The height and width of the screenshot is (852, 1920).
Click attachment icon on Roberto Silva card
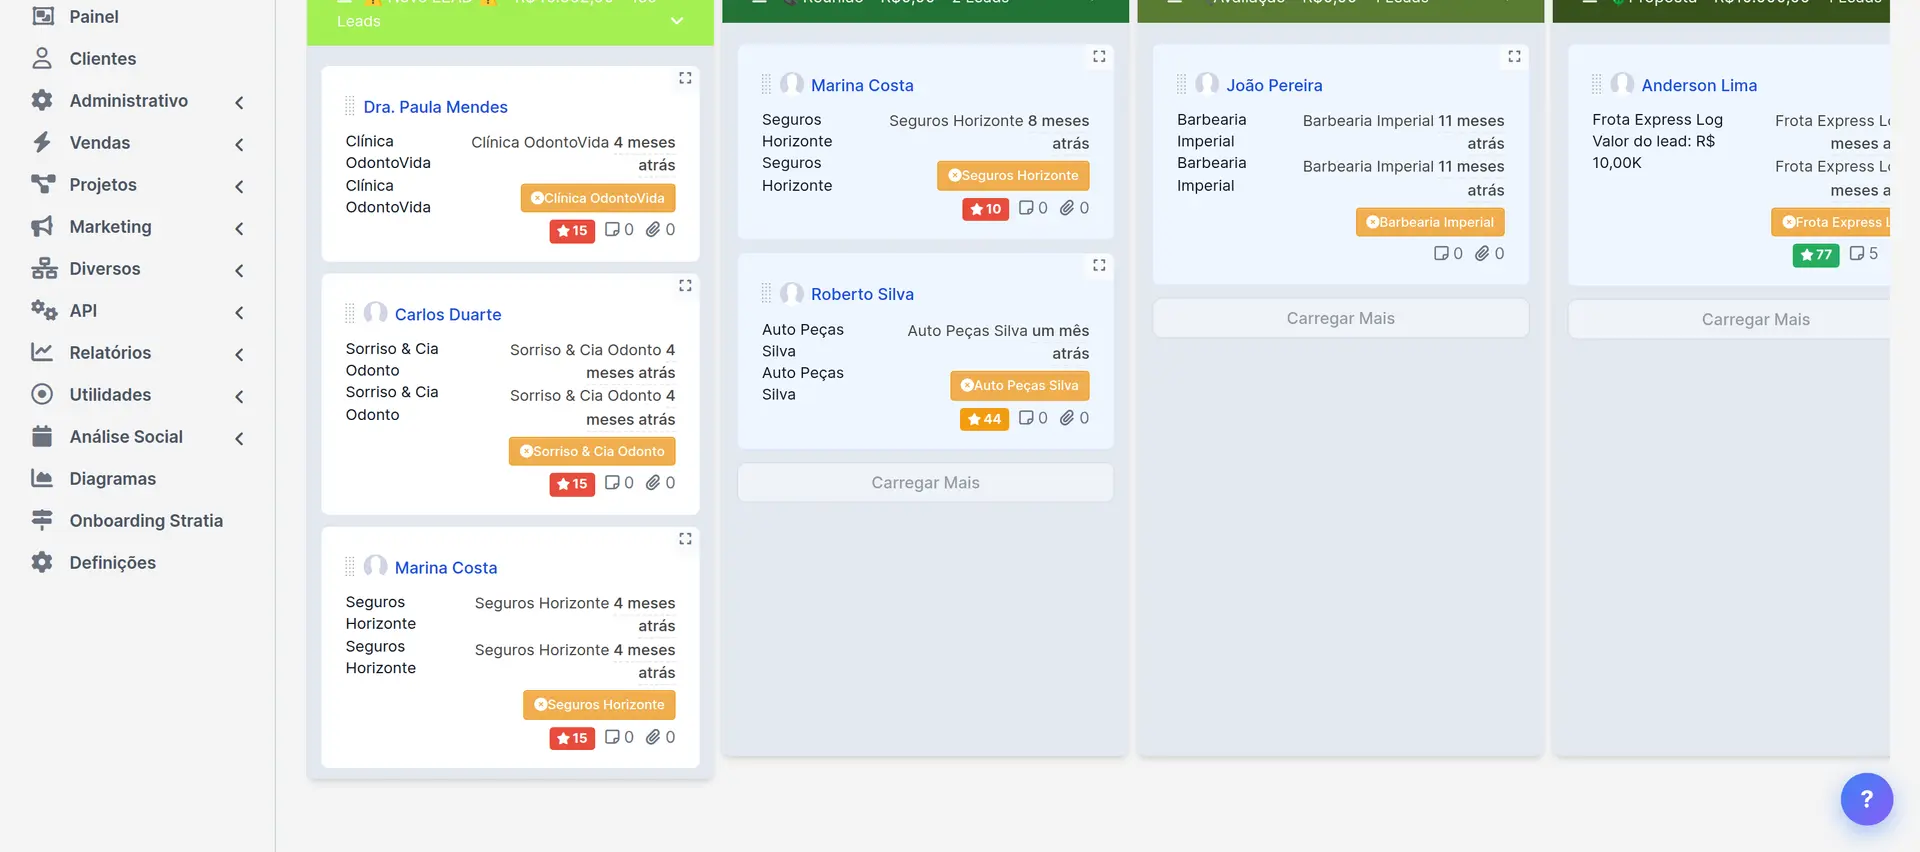1067,417
